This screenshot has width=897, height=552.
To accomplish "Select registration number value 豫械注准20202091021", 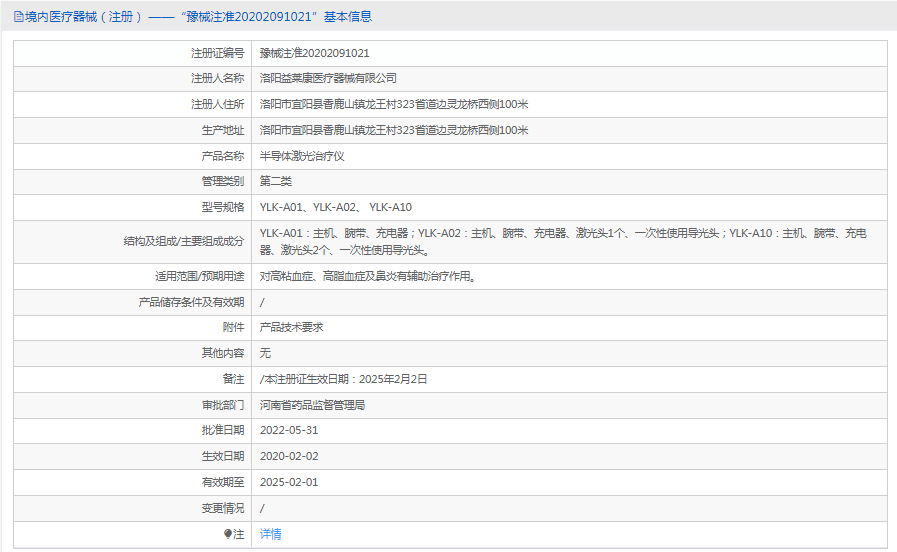I will pos(315,53).
